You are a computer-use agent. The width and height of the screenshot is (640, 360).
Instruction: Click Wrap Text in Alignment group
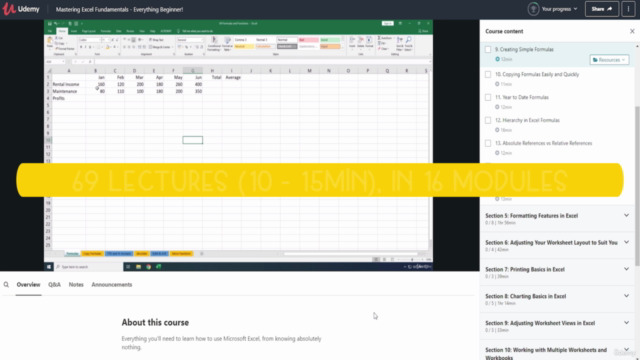pyautogui.click(x=157, y=40)
